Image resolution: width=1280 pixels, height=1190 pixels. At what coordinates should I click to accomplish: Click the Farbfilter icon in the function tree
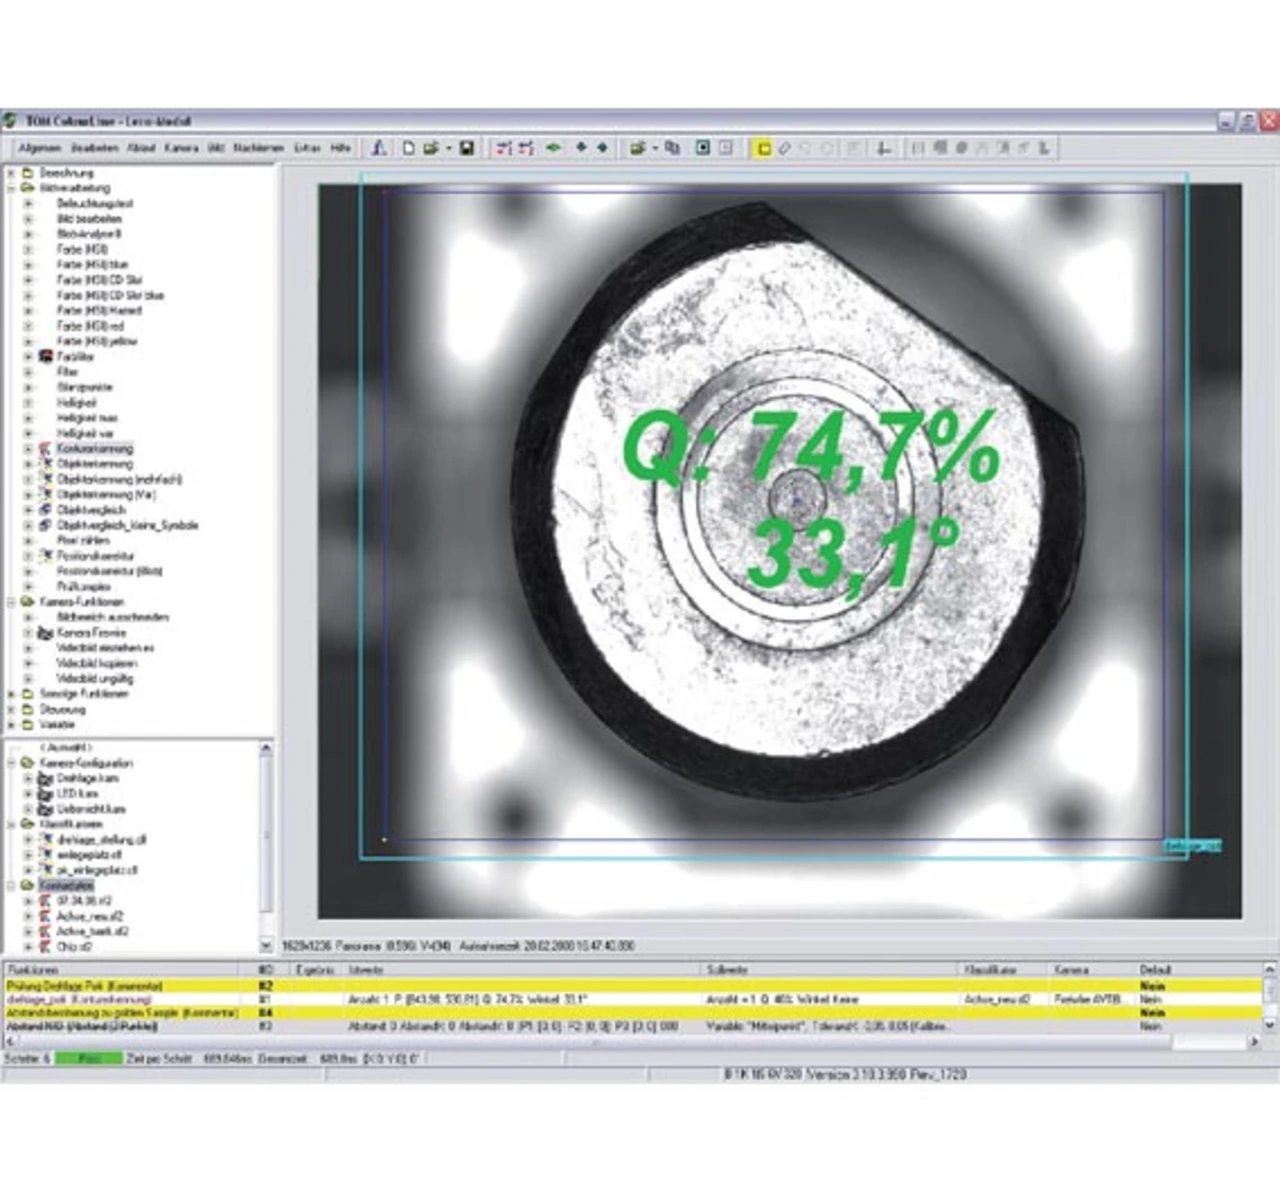[x=45, y=357]
